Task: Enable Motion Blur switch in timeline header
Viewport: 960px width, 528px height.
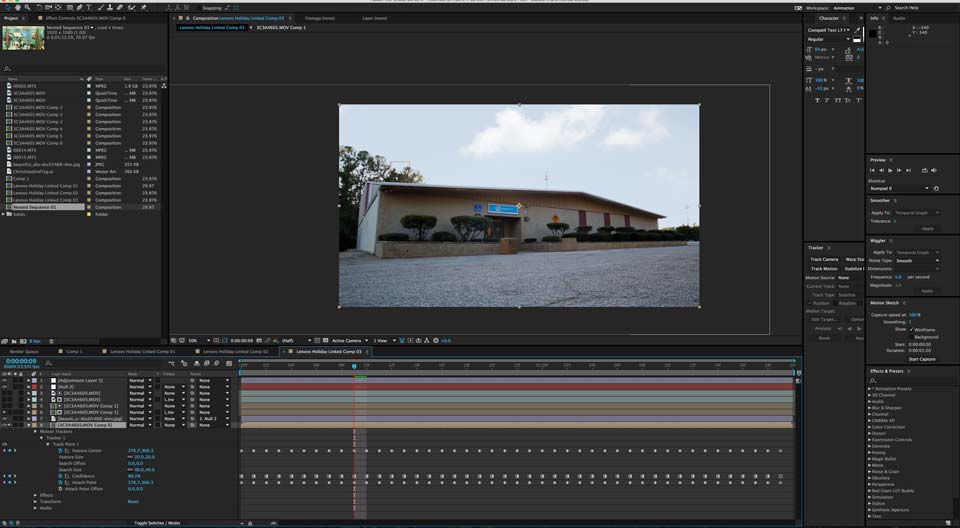Action: [x=216, y=364]
